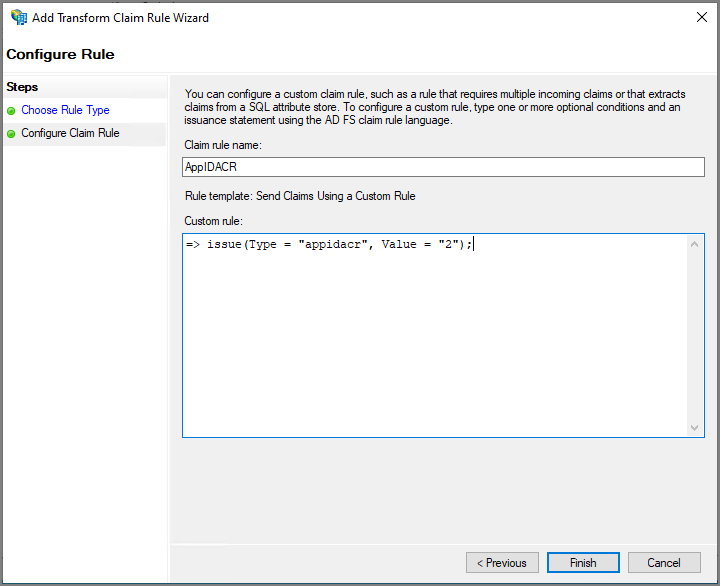The height and width of the screenshot is (586, 720).
Task: Click Finish to create the rule
Action: [x=583, y=563]
